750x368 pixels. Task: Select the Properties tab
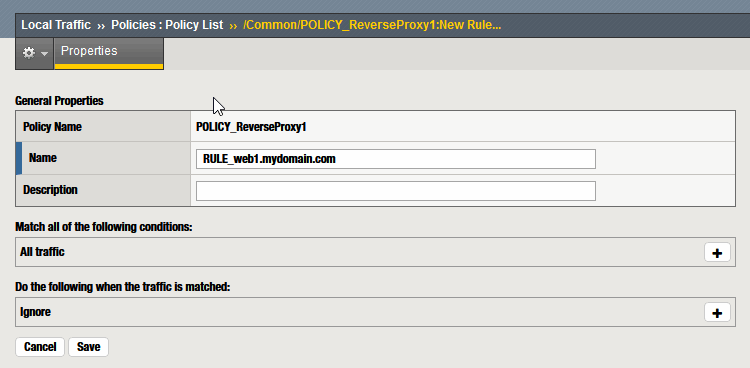click(x=109, y=53)
